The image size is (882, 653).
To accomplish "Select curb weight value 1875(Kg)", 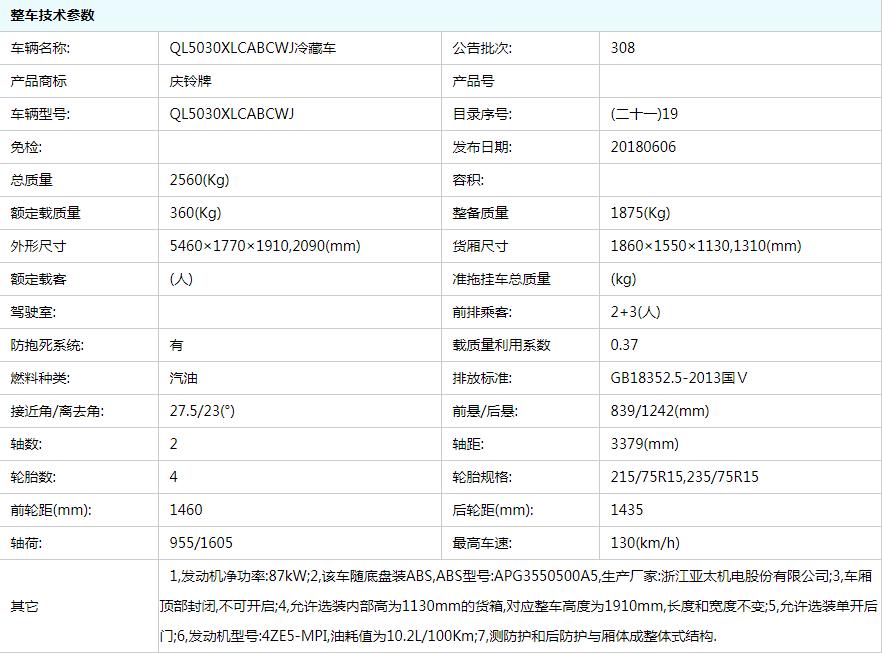I will click(640, 213).
